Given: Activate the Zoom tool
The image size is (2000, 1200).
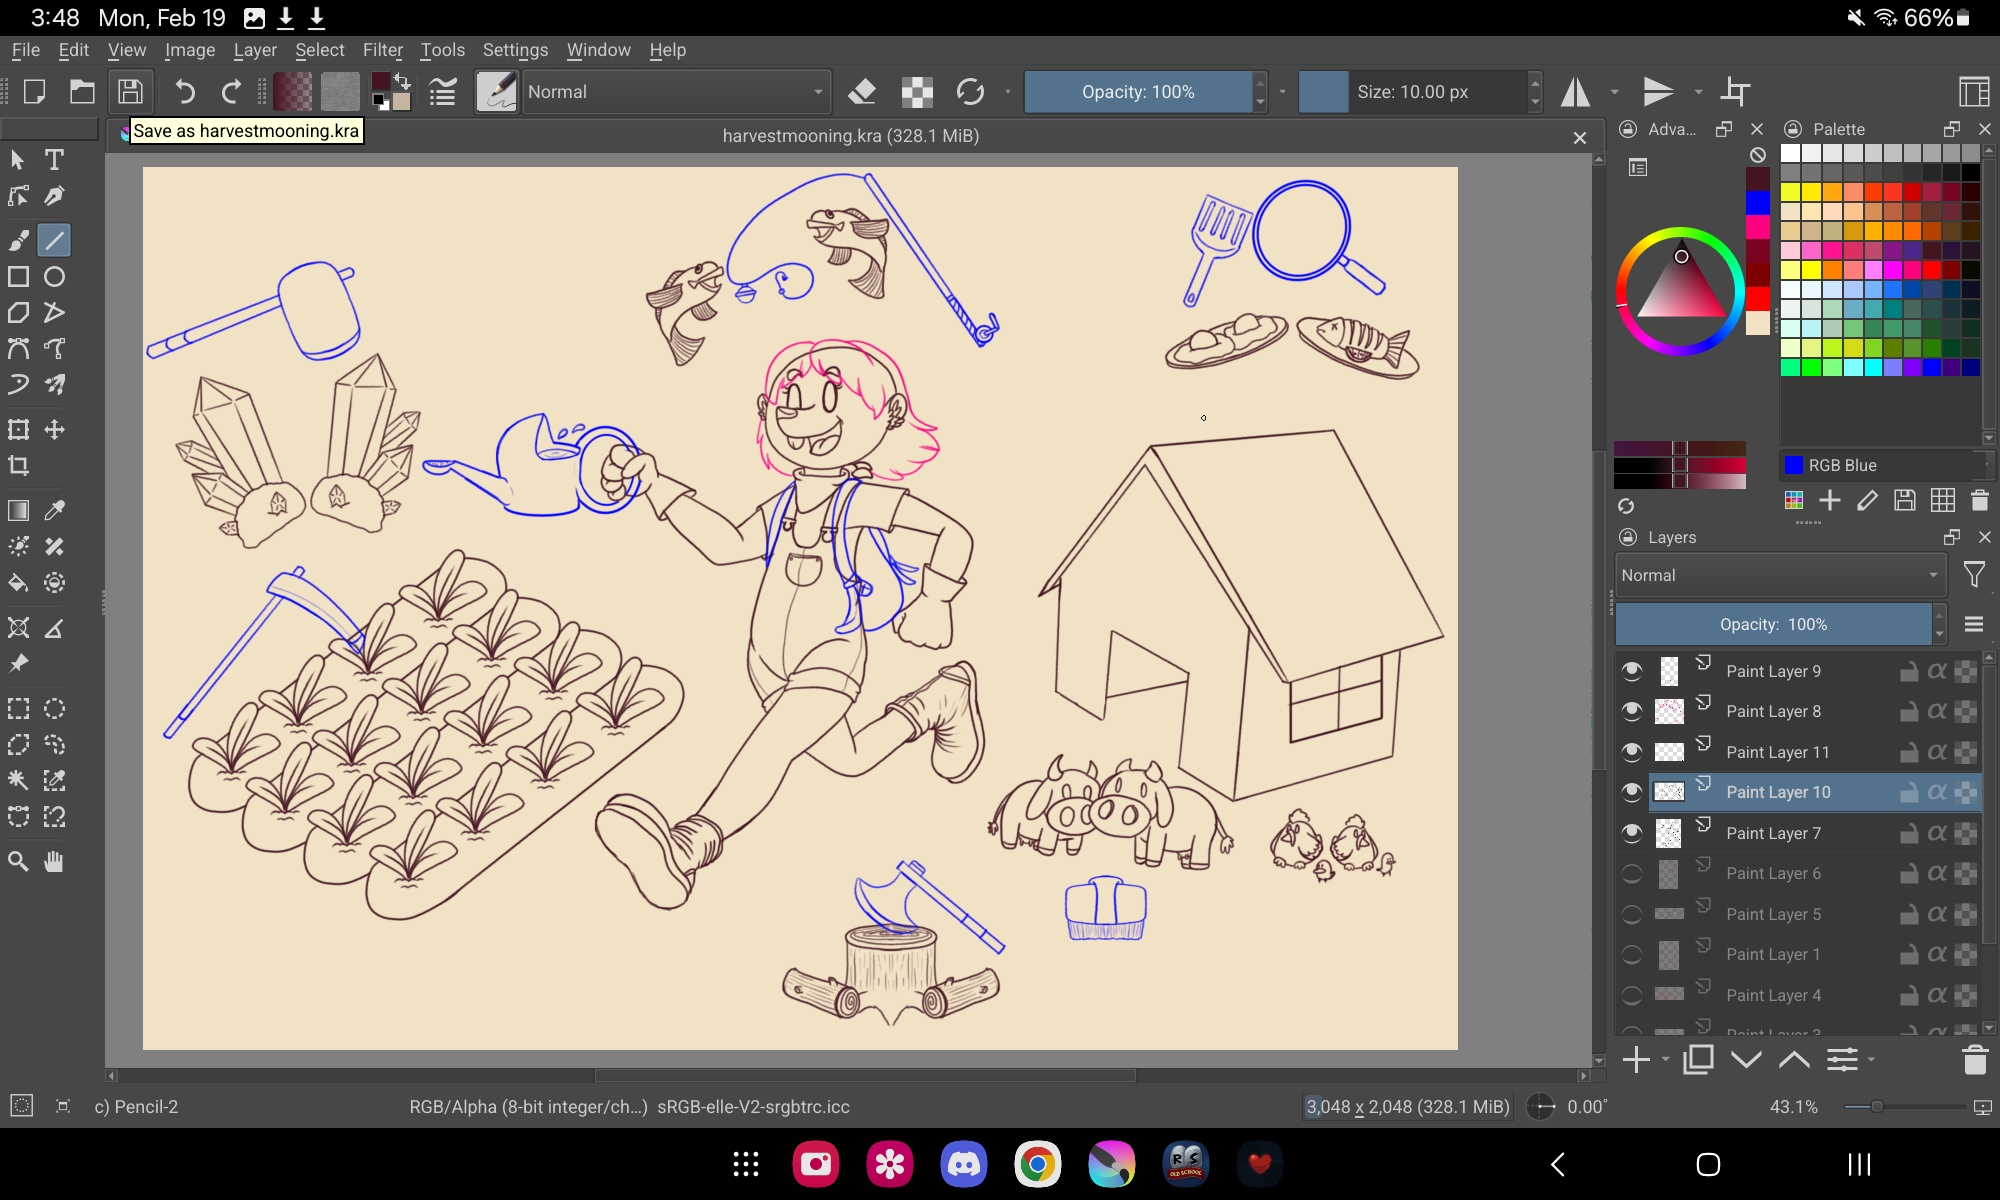Looking at the screenshot, I should point(18,861).
